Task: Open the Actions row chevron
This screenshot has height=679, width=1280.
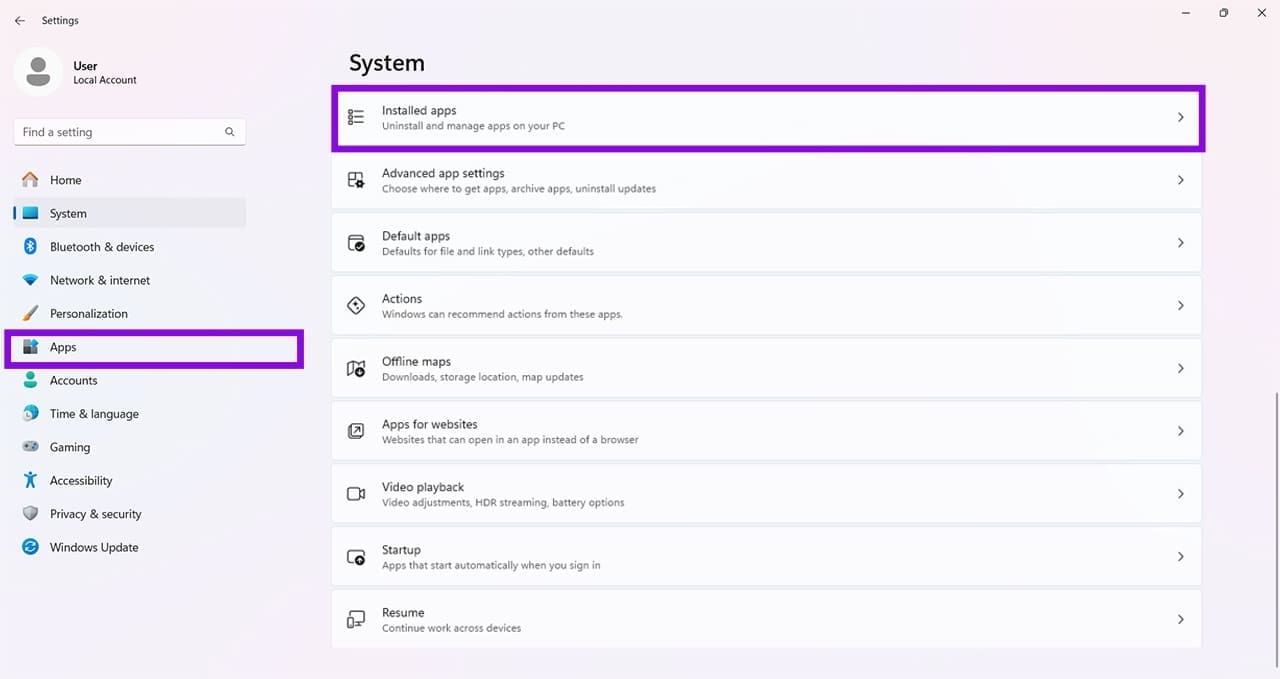Action: pos(1181,306)
